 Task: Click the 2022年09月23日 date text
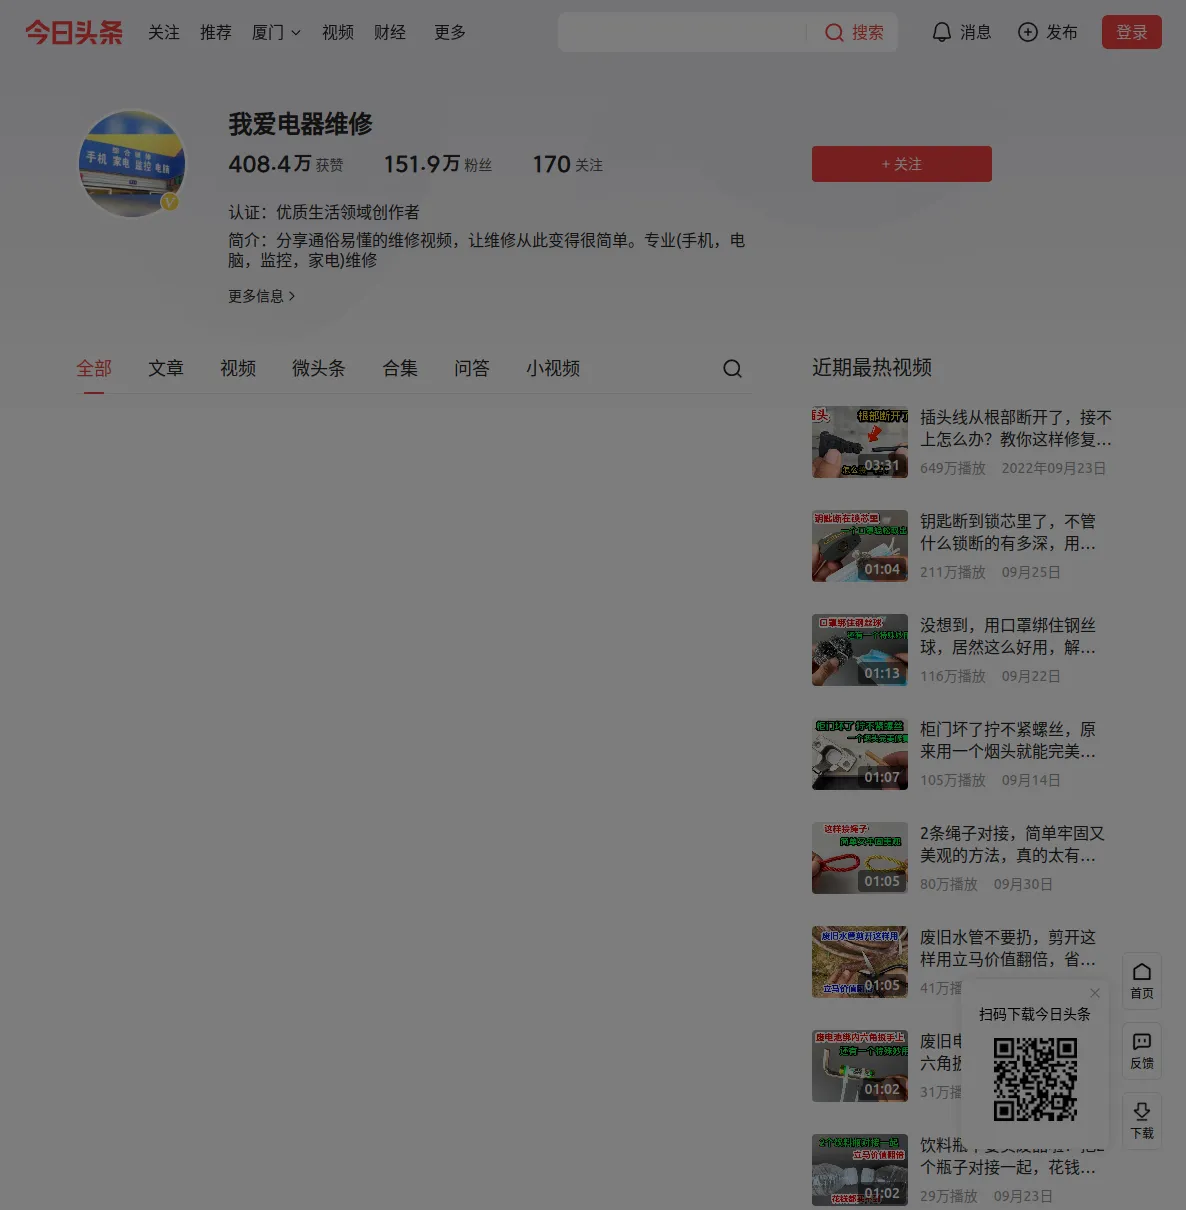pos(1054,468)
